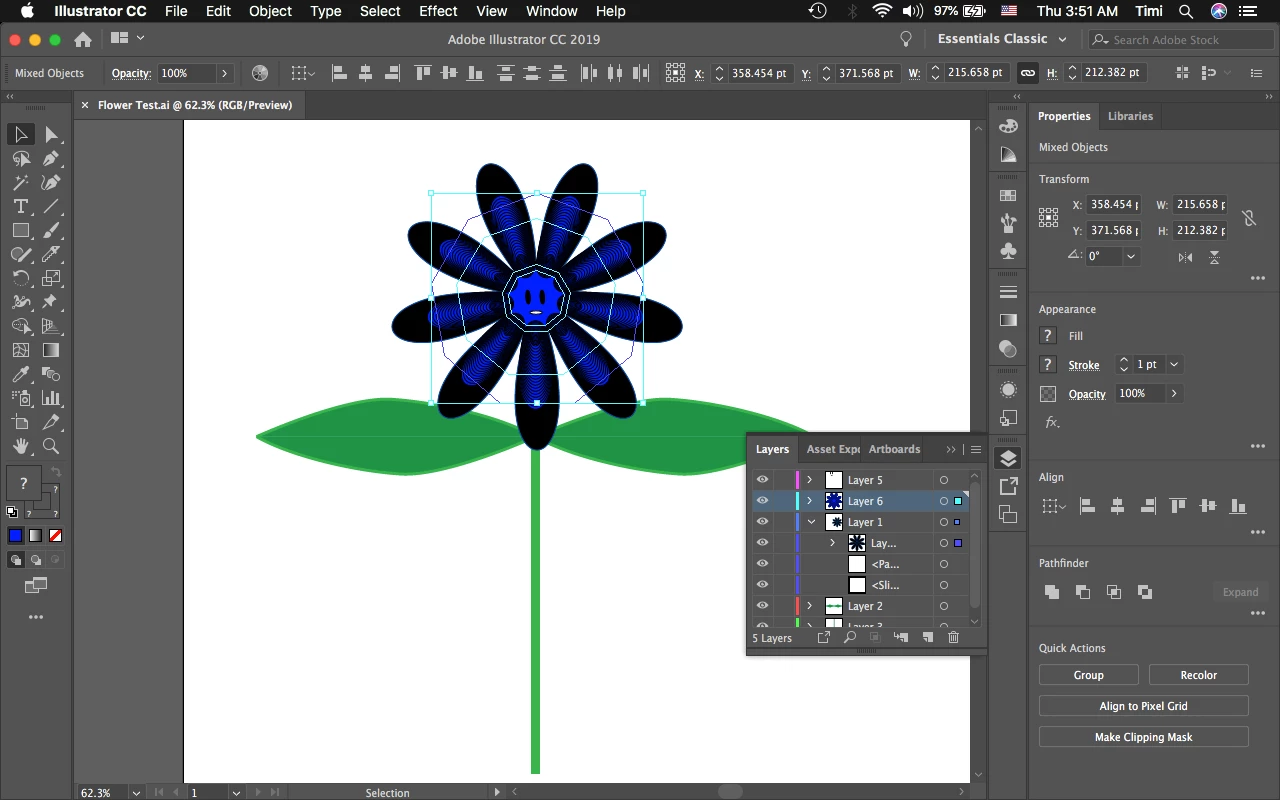Viewport: 1280px width, 800px height.
Task: Select the Line Segment tool
Action: click(x=51, y=206)
